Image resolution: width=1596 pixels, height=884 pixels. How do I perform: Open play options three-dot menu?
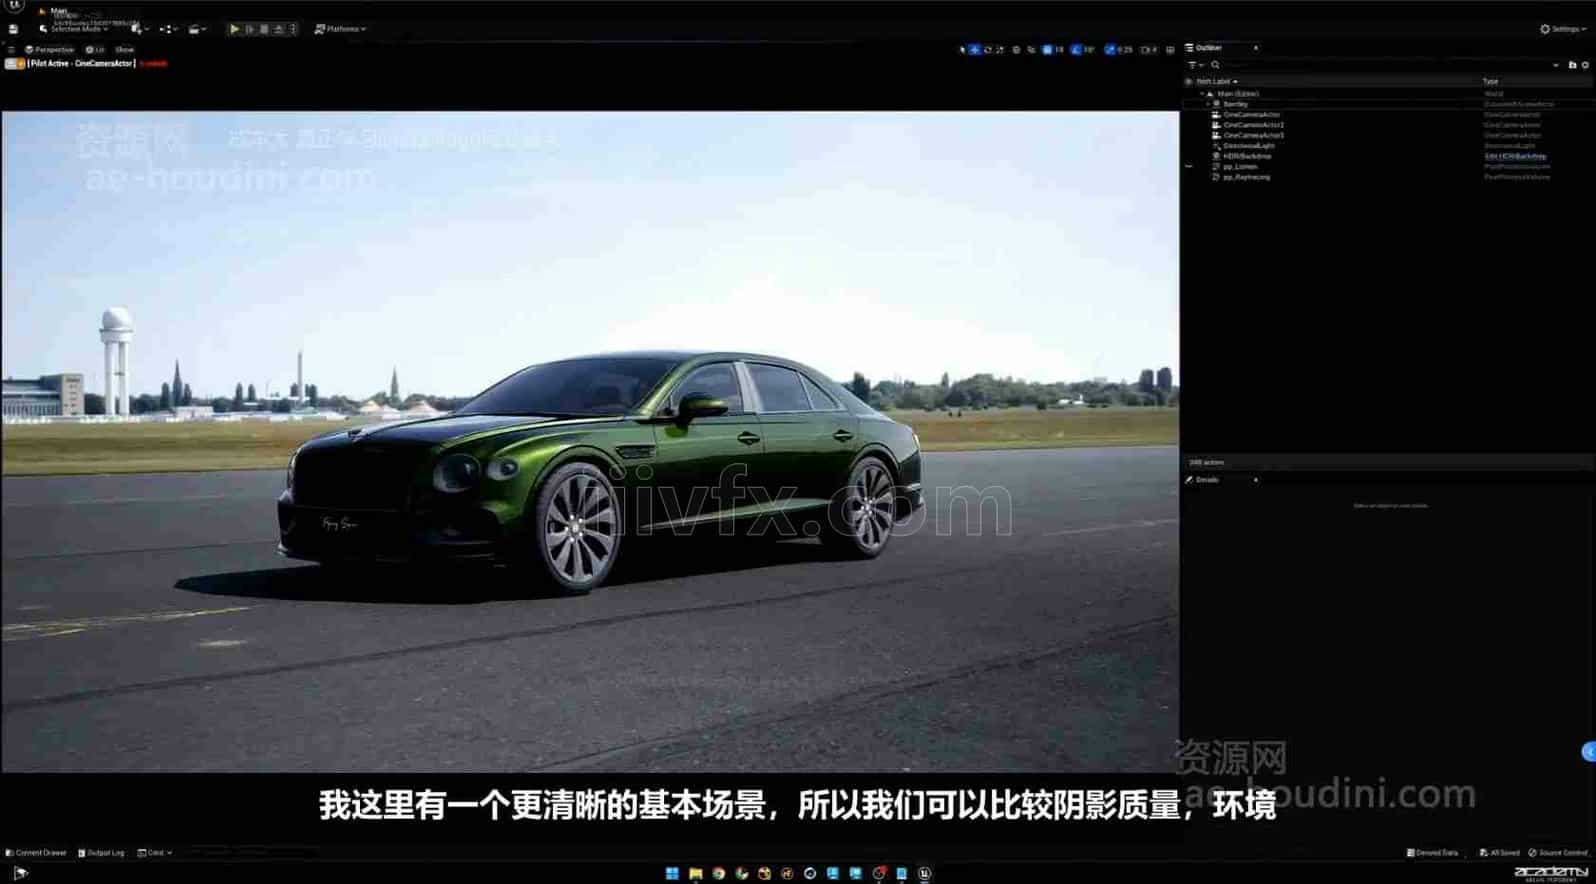[x=292, y=29]
